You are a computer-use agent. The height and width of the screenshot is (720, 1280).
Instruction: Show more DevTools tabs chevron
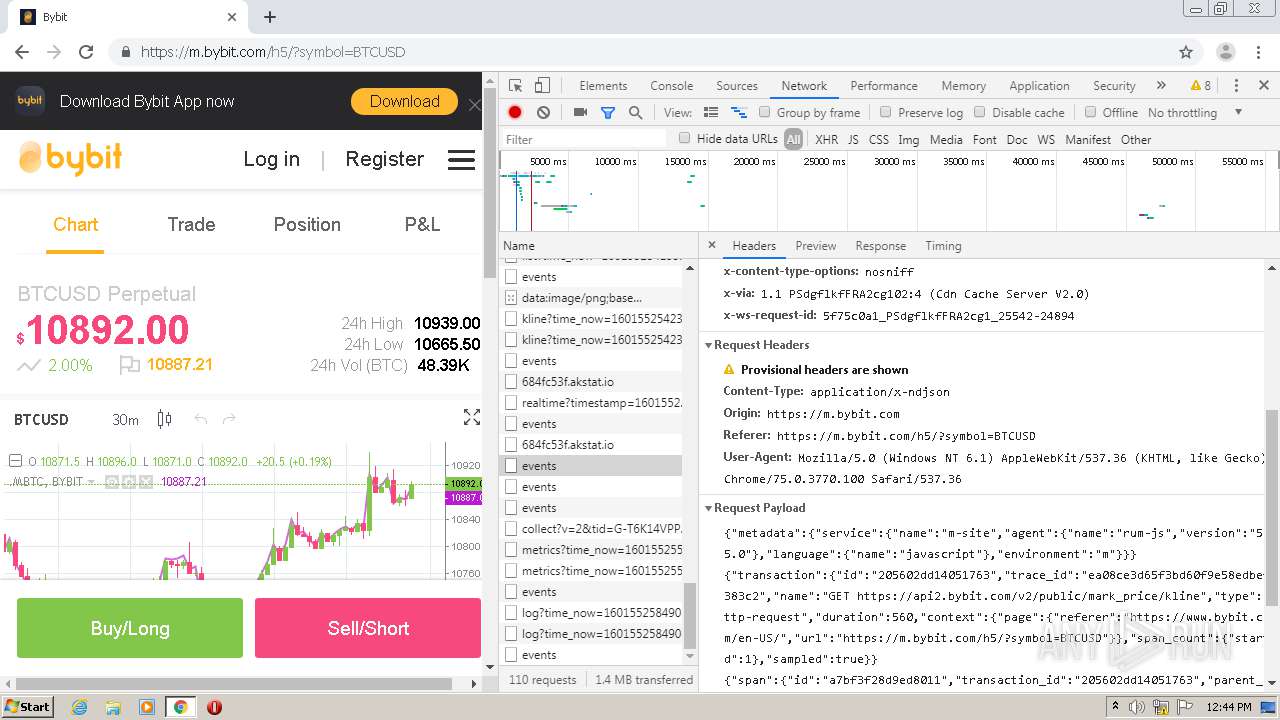click(x=1161, y=86)
